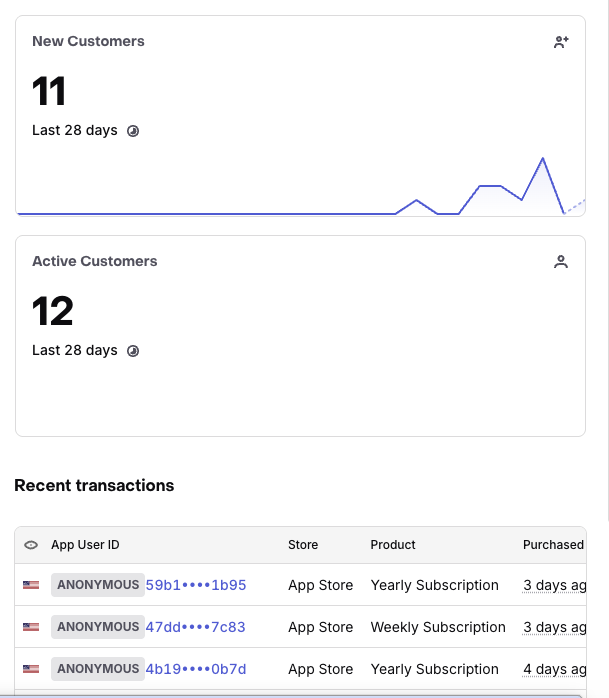The width and height of the screenshot is (609, 698).
Task: Click 'App Store' in the 4b19••••0b7d row
Action: [321, 669]
